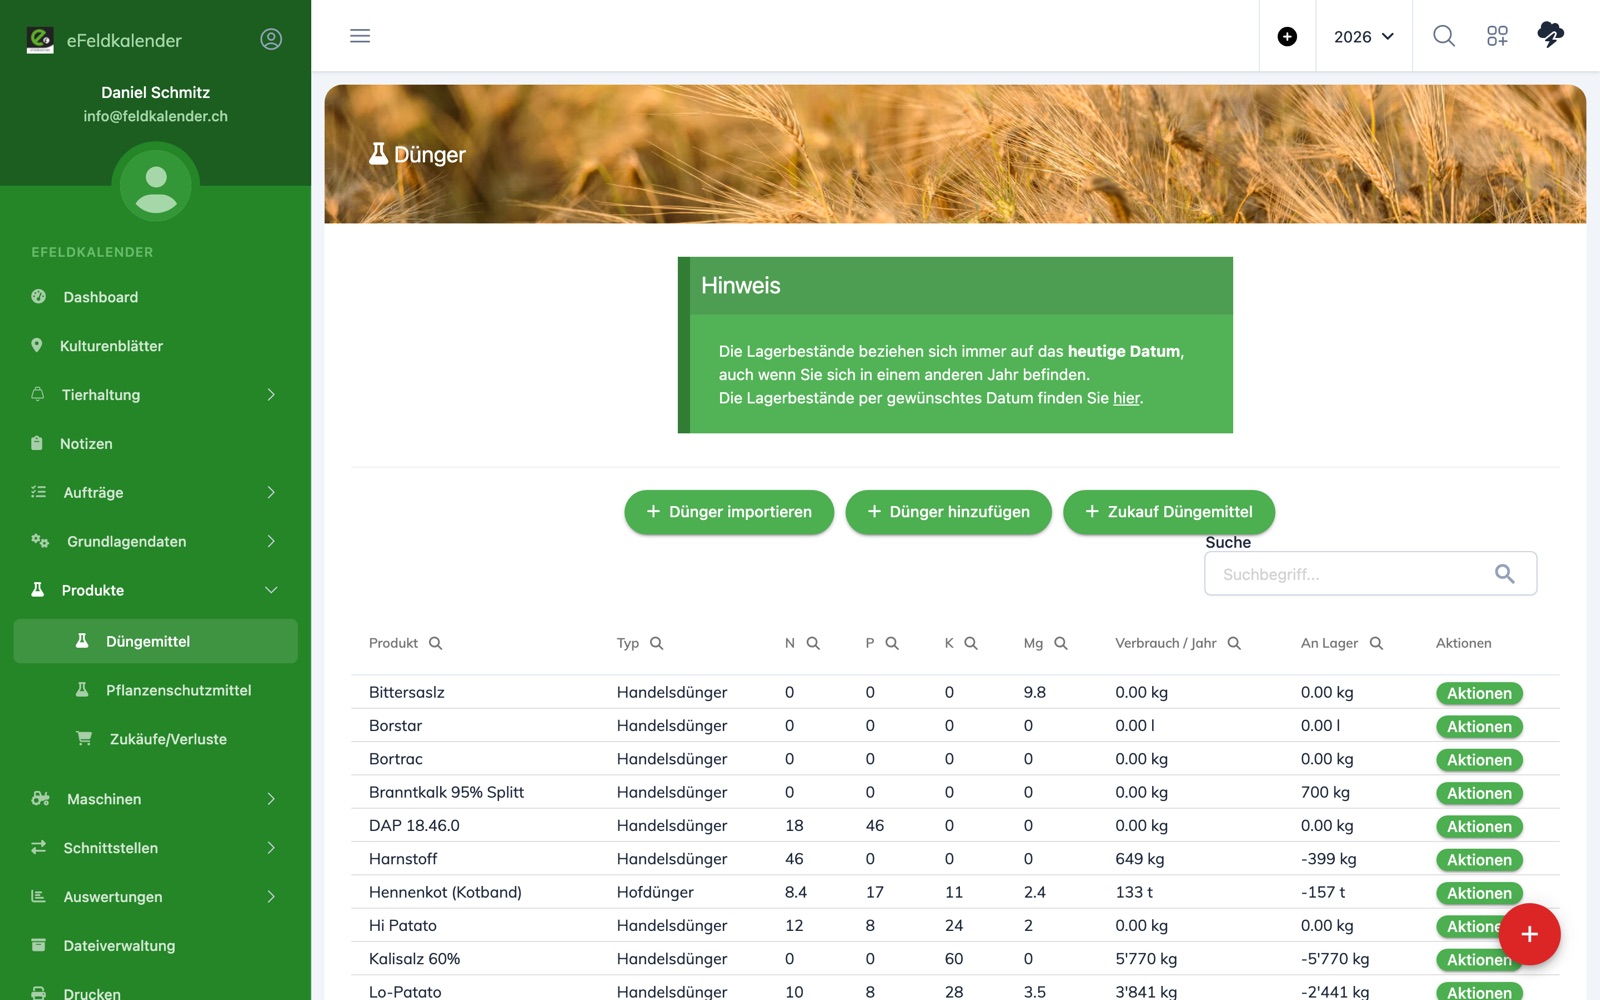Follow the 'hier' link in the Hinweis box
This screenshot has width=1600, height=1000.
[x=1126, y=398]
